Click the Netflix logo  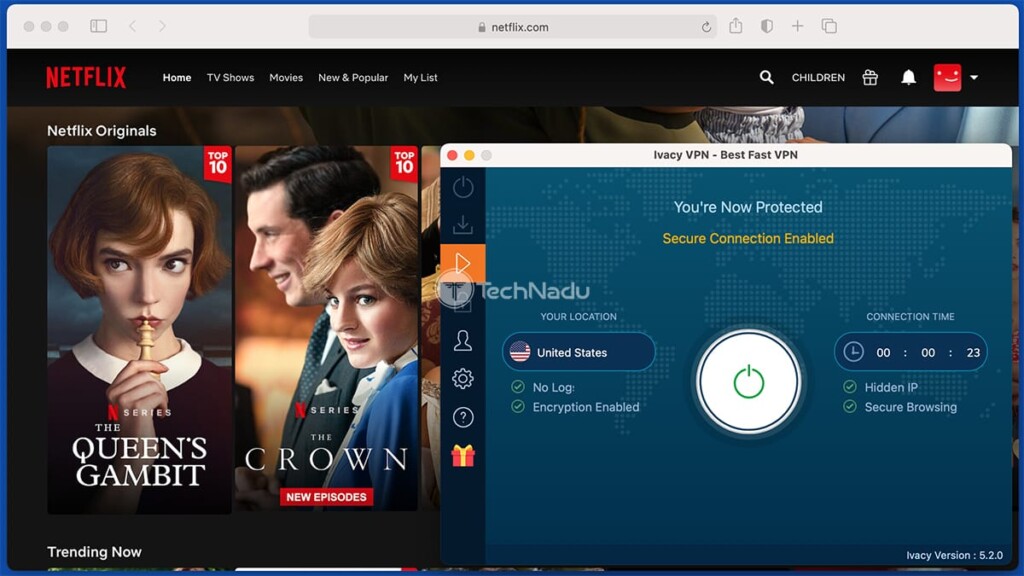pos(86,78)
